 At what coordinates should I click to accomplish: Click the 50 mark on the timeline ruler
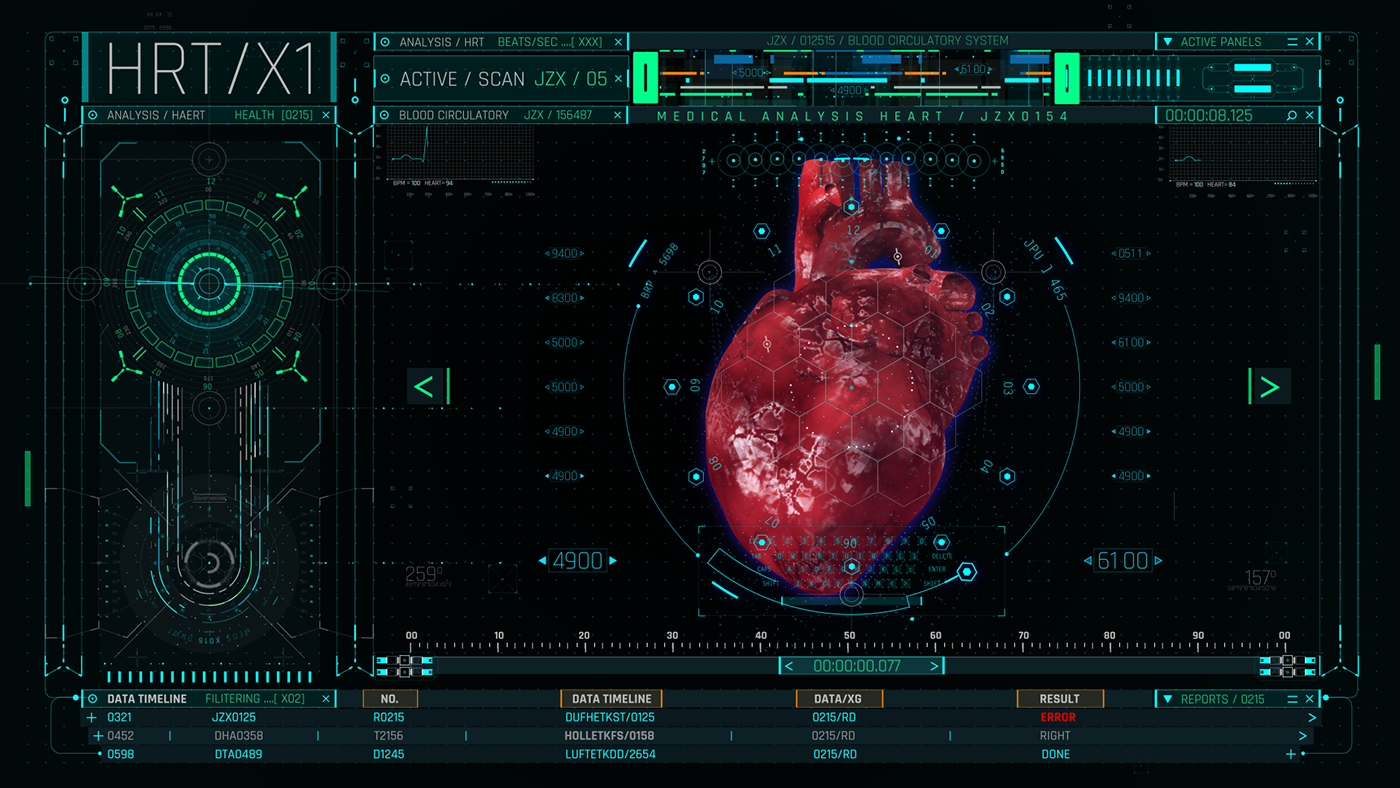[x=849, y=636]
